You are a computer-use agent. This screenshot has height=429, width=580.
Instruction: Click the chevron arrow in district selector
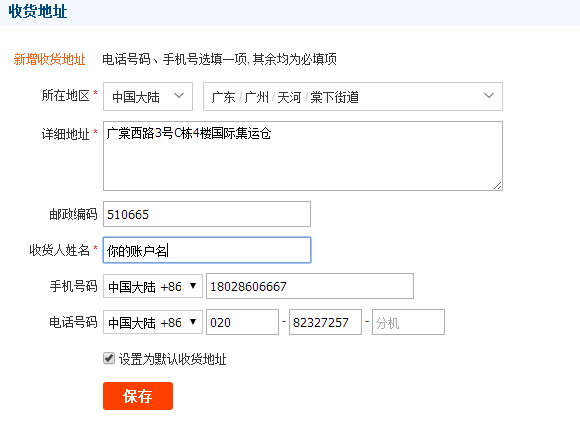click(x=489, y=96)
